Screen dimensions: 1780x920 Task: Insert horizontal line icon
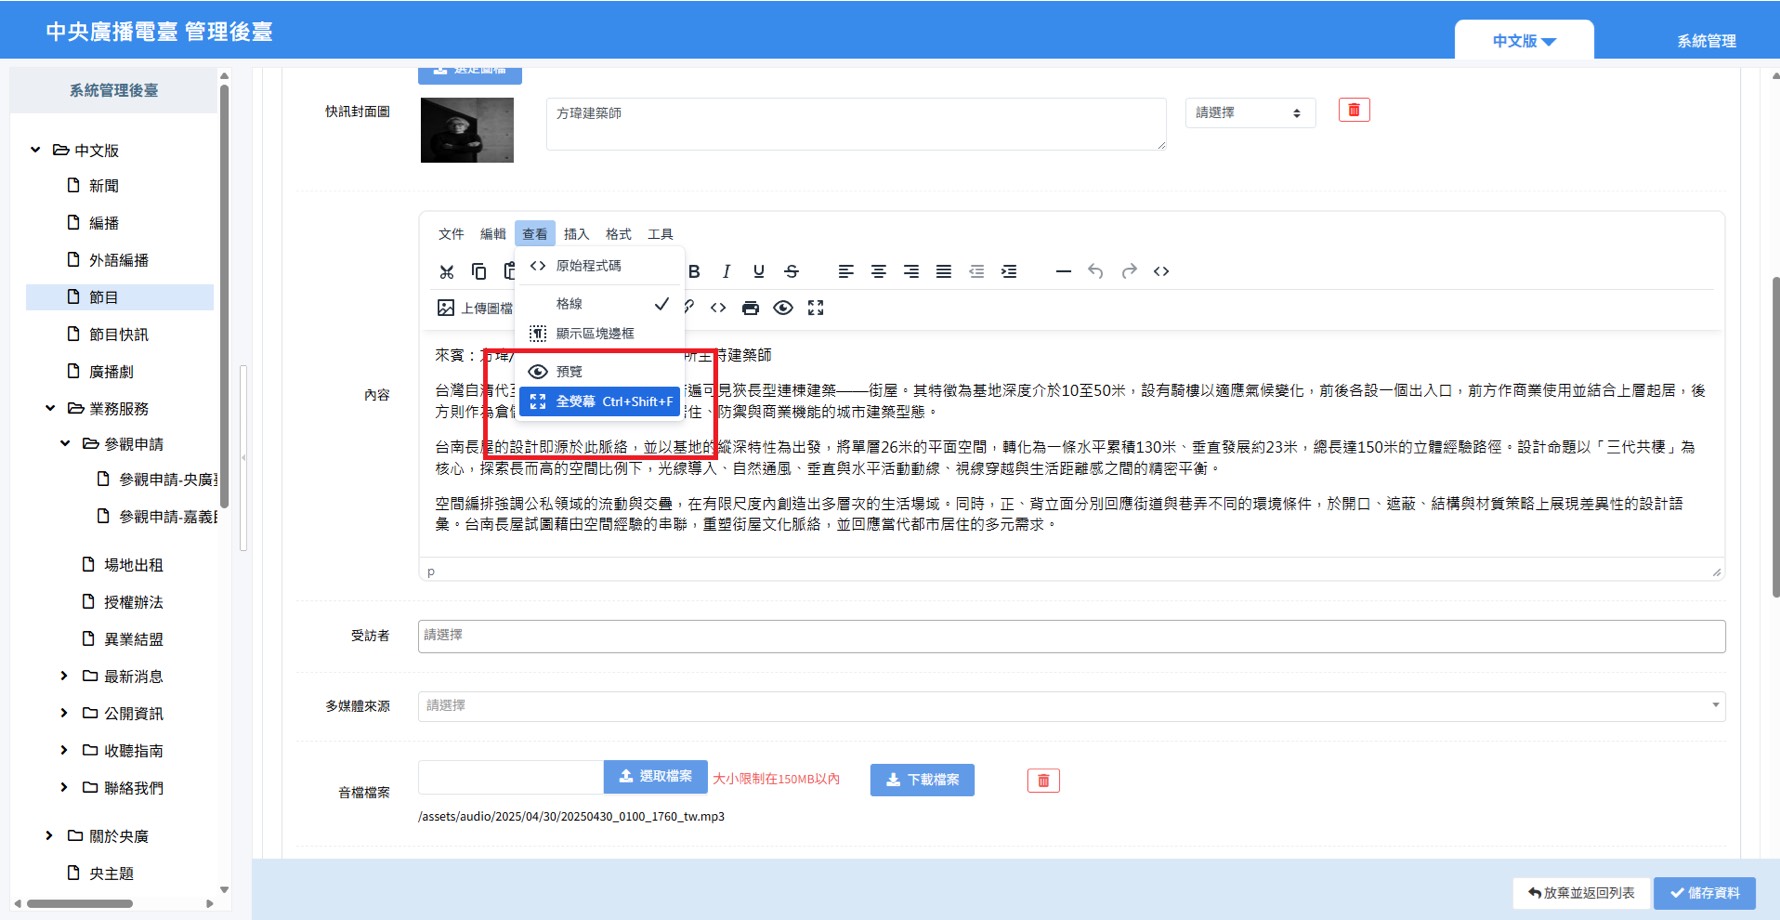pyautogui.click(x=1063, y=271)
